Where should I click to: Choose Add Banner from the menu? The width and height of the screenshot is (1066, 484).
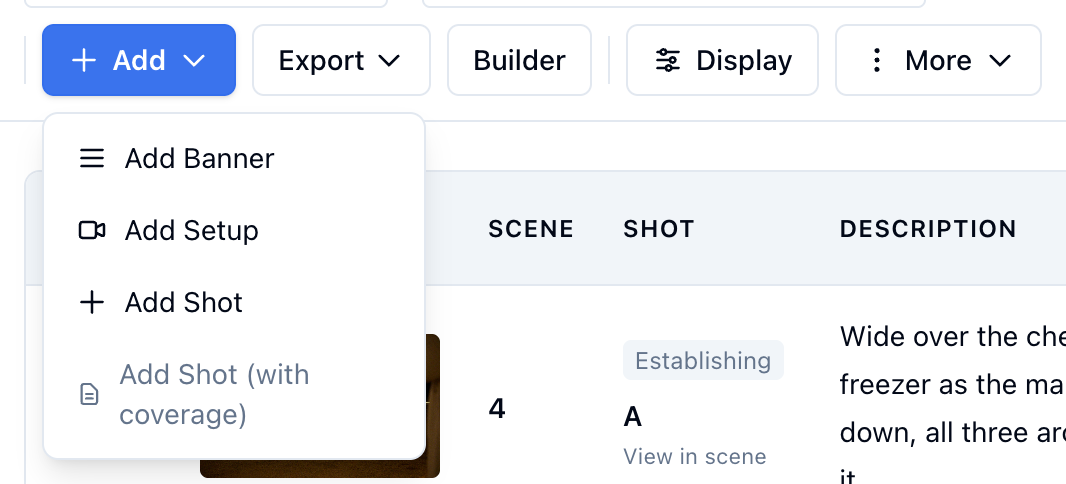click(235, 158)
